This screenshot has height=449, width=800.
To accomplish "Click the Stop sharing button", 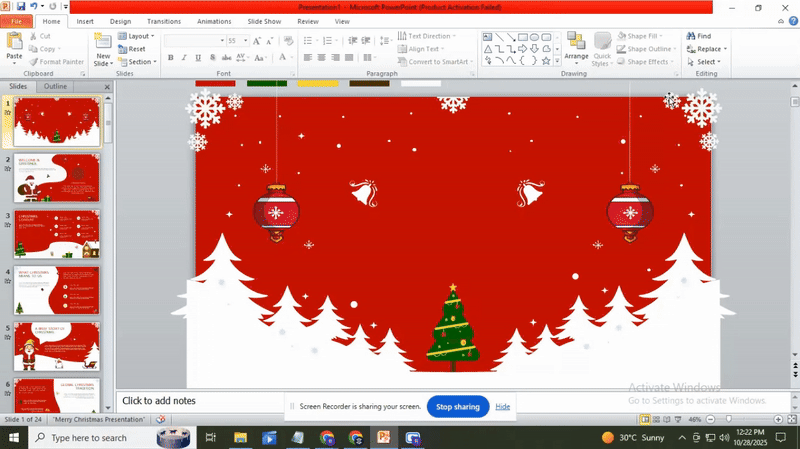I will tap(458, 407).
